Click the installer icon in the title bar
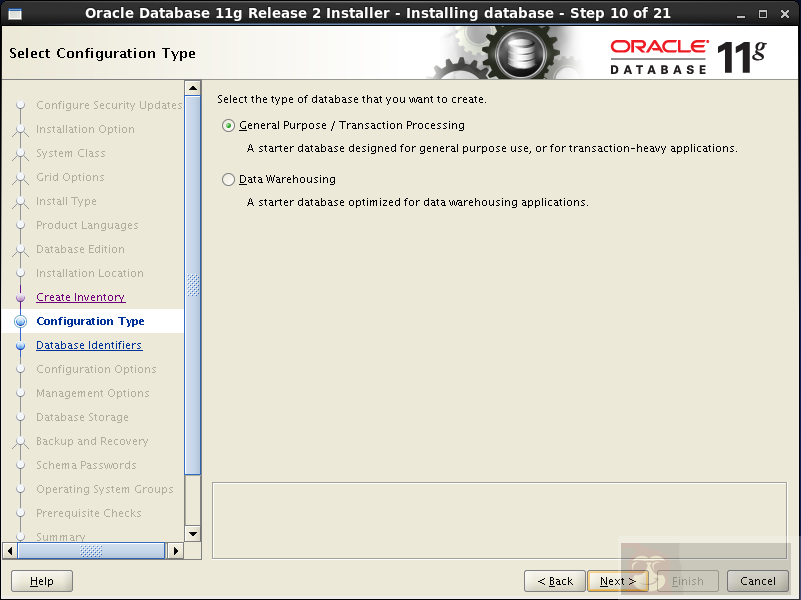 click(14, 13)
